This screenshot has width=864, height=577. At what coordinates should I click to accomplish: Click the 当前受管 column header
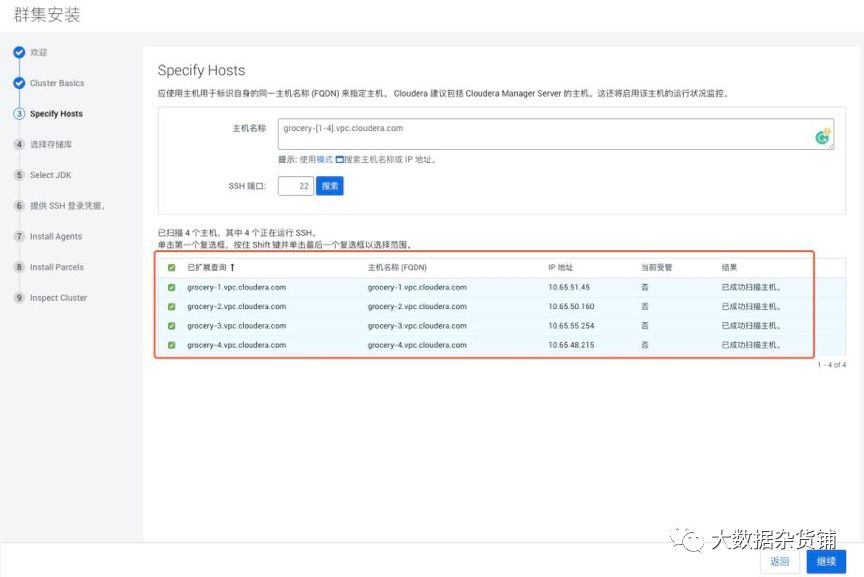click(x=656, y=267)
